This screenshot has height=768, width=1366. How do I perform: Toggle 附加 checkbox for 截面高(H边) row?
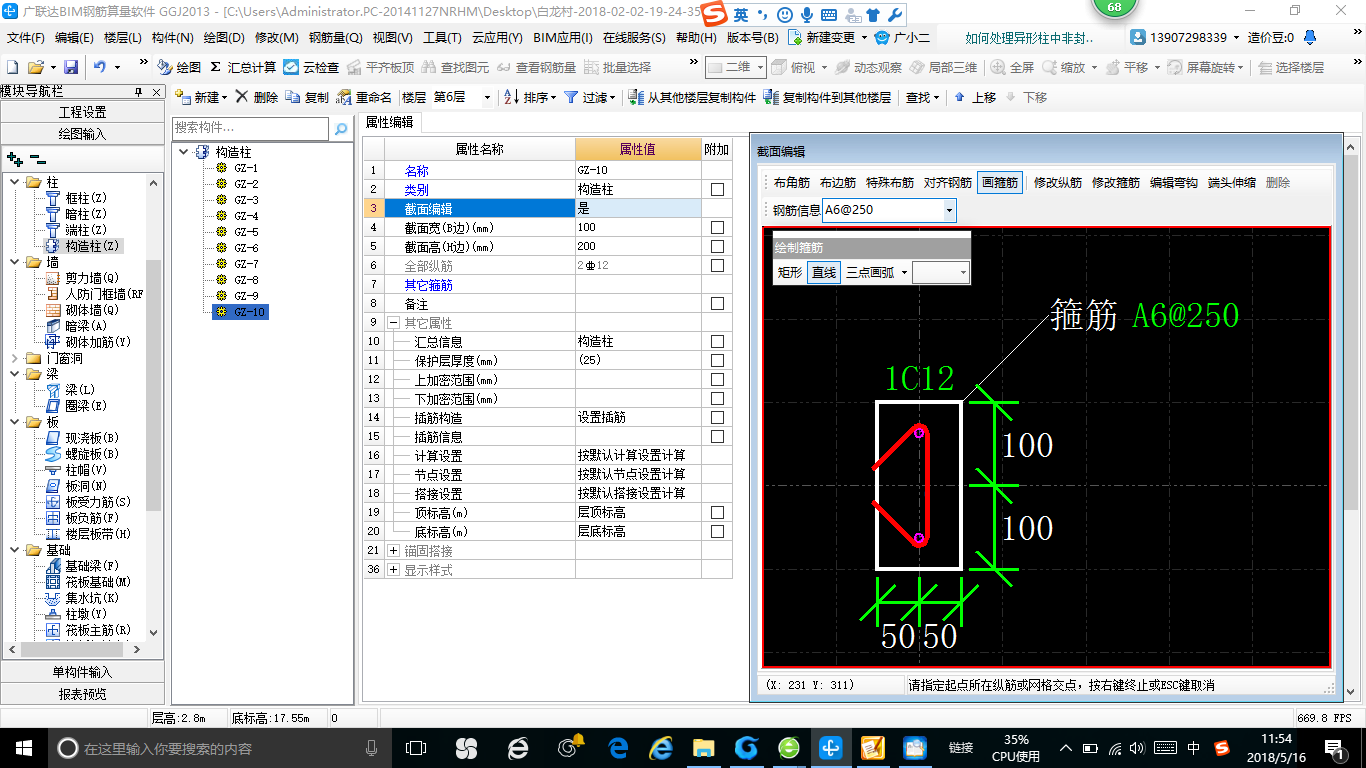point(717,247)
